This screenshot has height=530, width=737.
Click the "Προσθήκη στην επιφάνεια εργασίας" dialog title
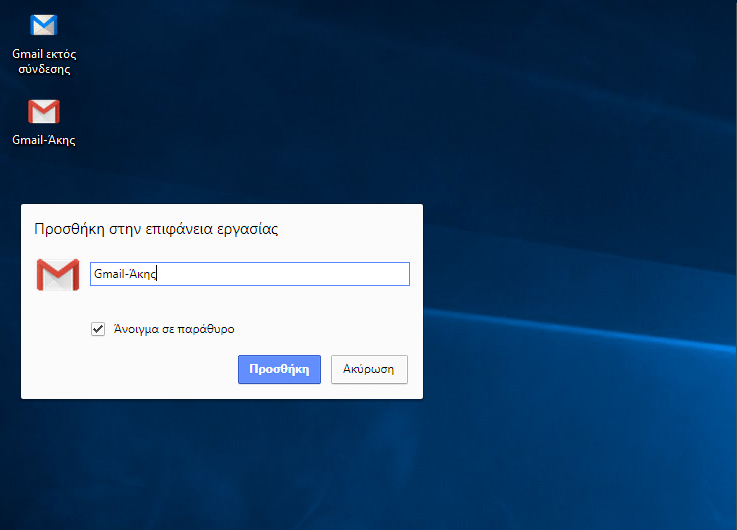coord(156,229)
